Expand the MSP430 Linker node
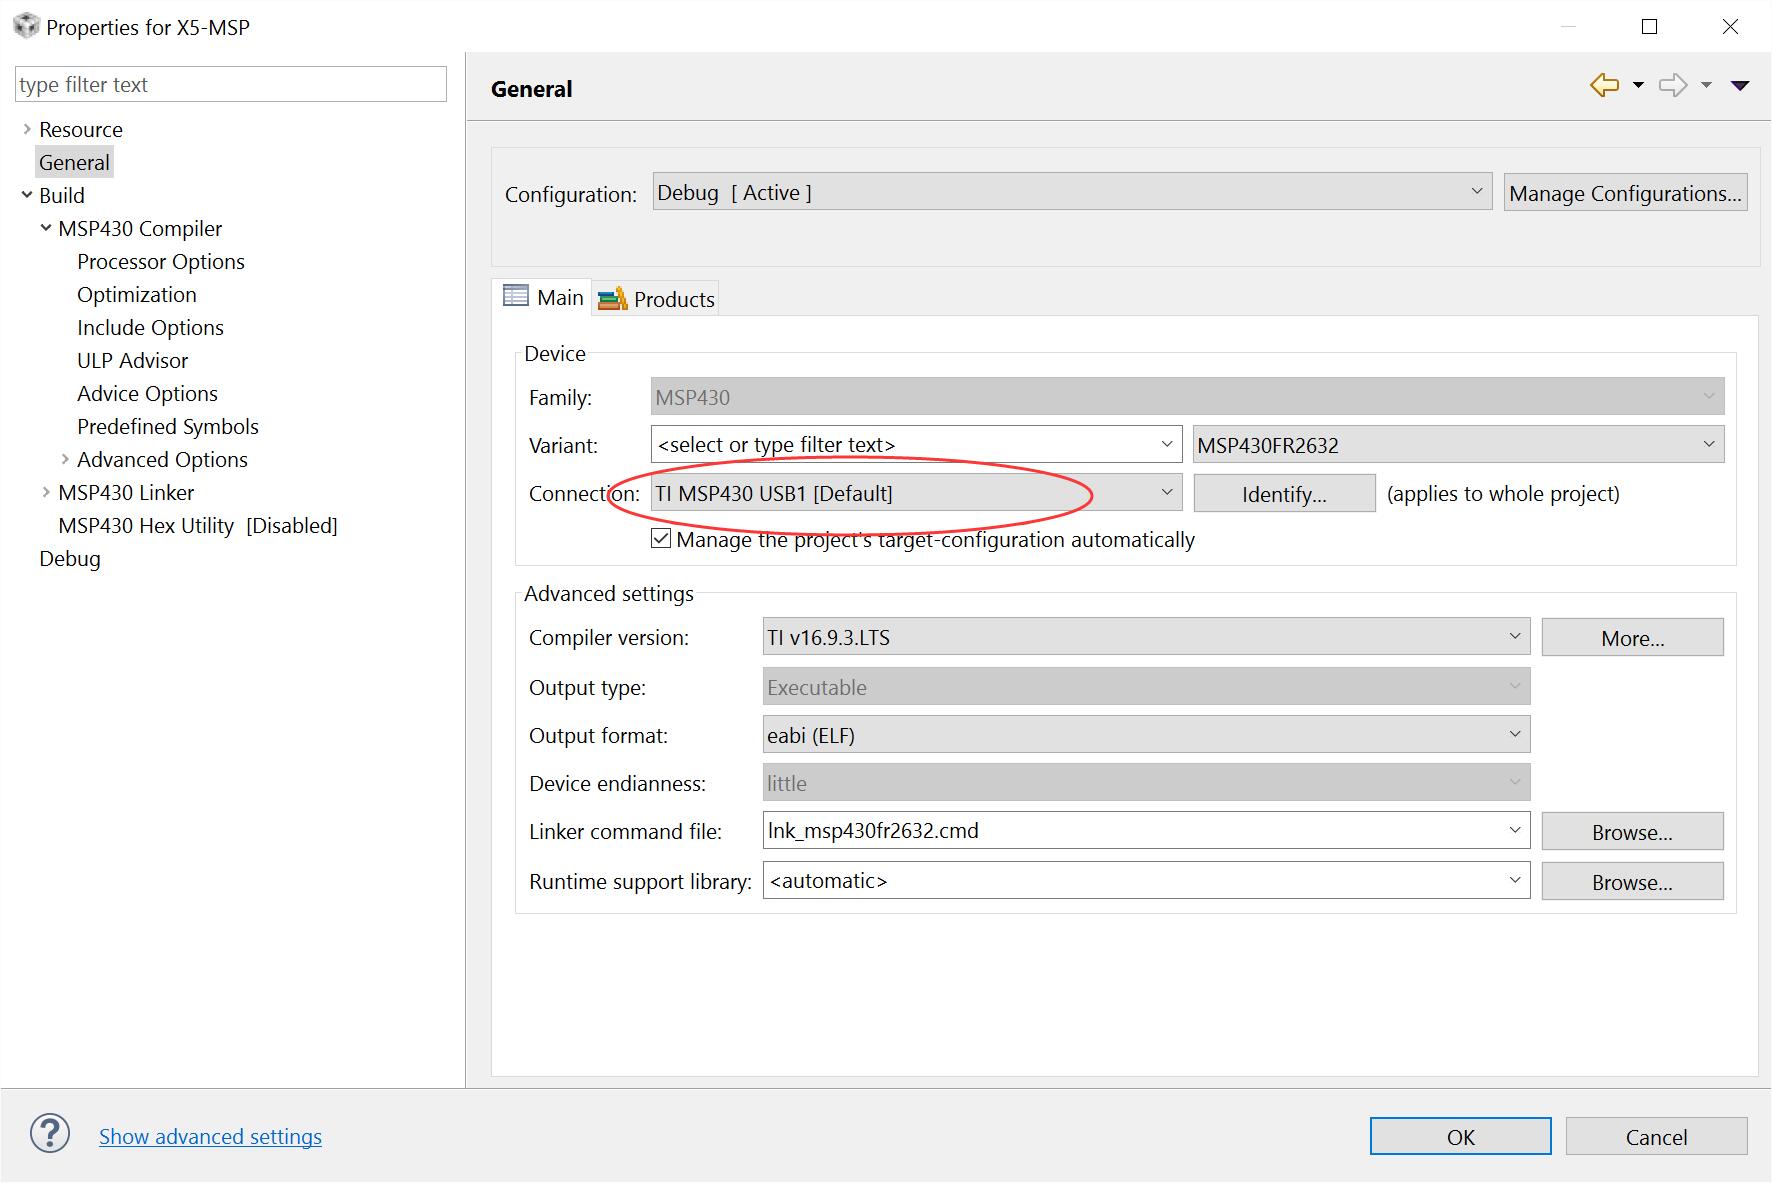This screenshot has height=1183, width=1772. 46,492
